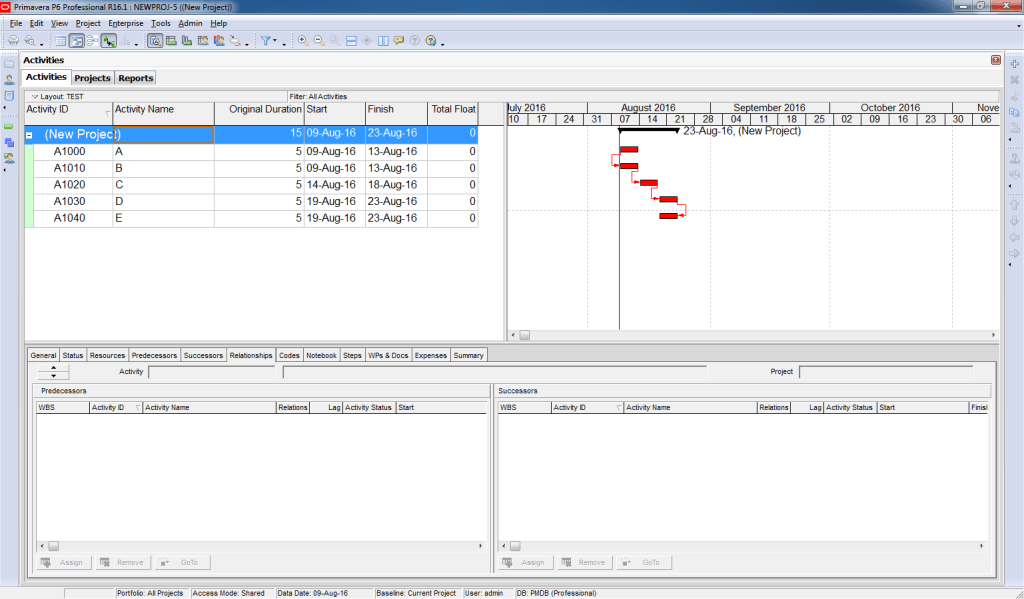This screenshot has width=1024, height=599.
Task: Switch to the Relationships tab
Action: click(250, 355)
